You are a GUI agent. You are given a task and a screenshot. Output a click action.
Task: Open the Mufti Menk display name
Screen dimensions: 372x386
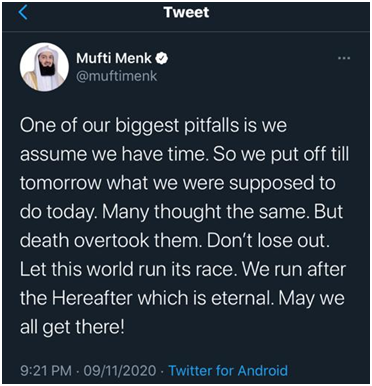[x=114, y=59]
